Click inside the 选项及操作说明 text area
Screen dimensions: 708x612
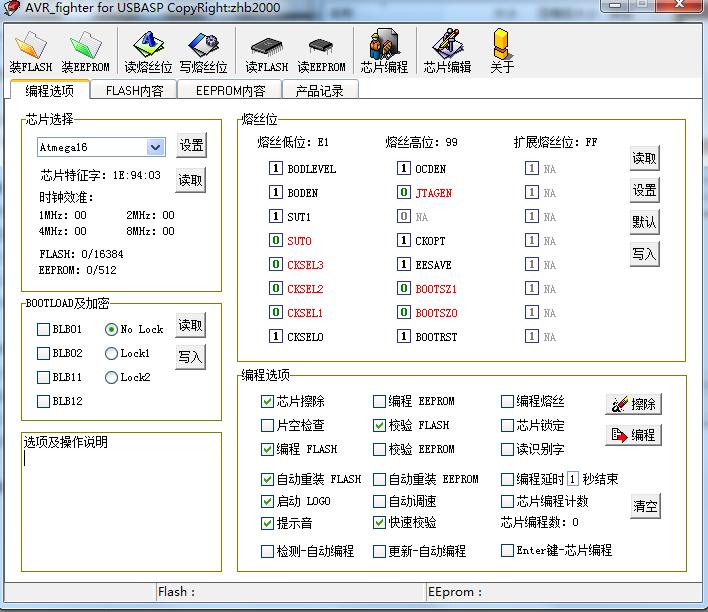120,500
